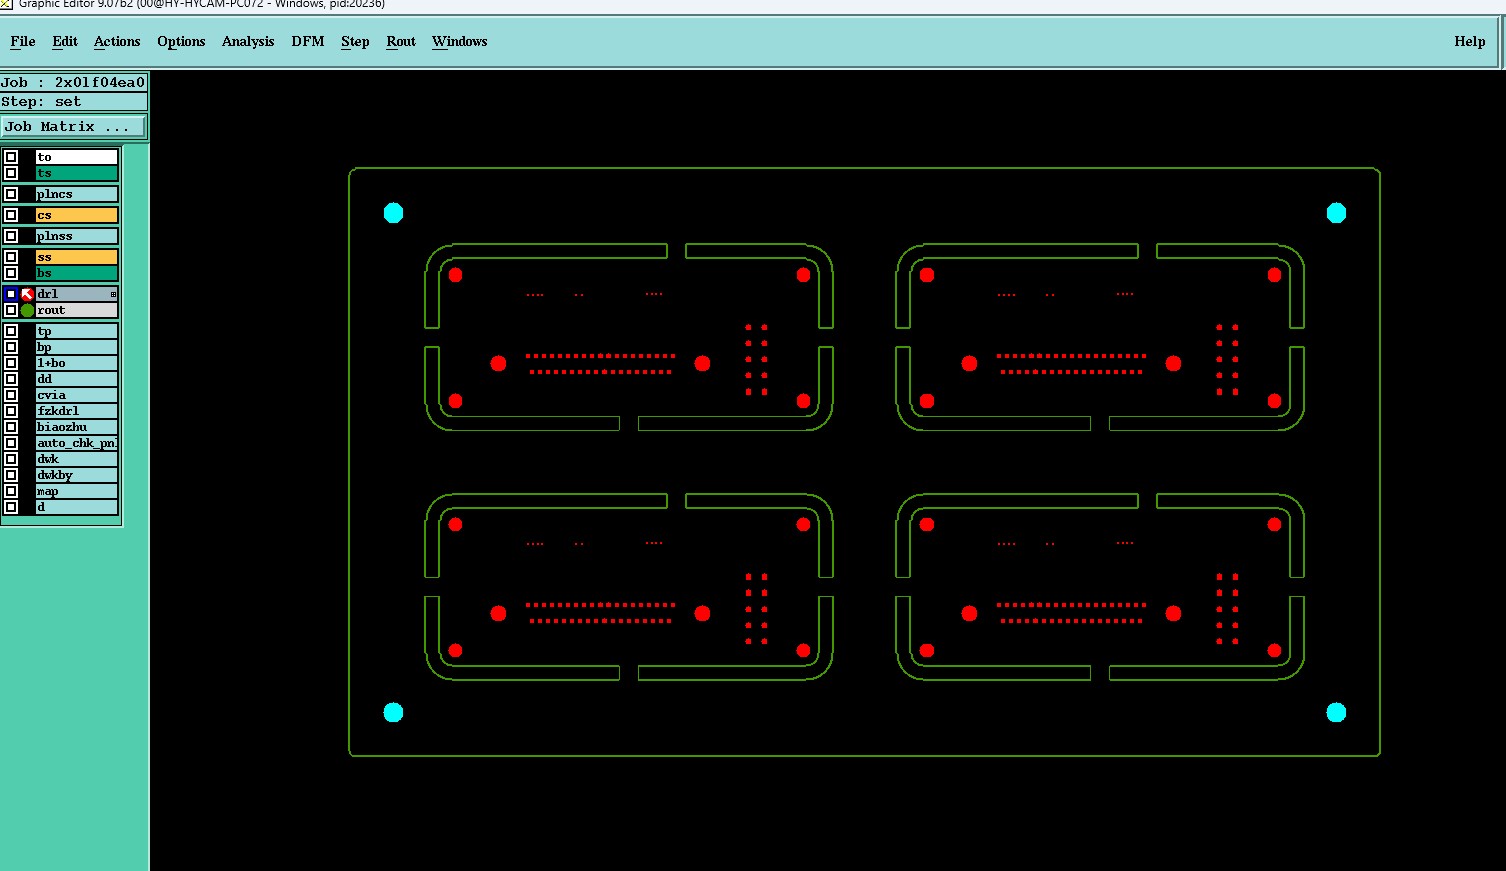The height and width of the screenshot is (871, 1506).
Task: Open the Windows menu
Action: click(x=460, y=41)
